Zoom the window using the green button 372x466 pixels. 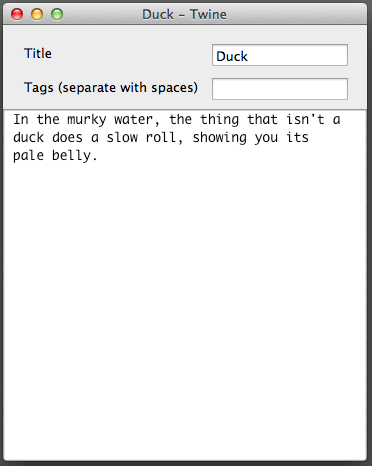(x=57, y=14)
